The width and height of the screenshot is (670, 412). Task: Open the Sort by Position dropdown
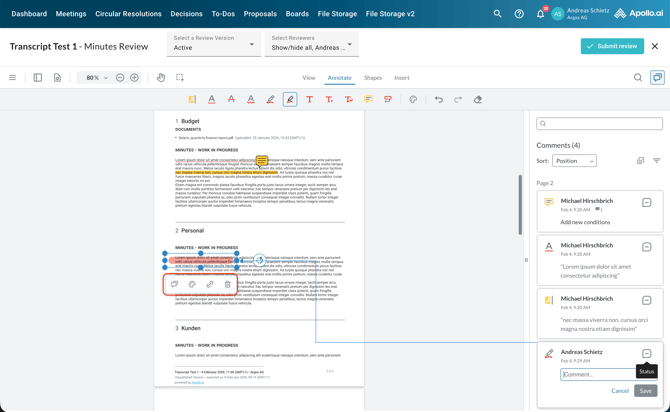pos(574,160)
